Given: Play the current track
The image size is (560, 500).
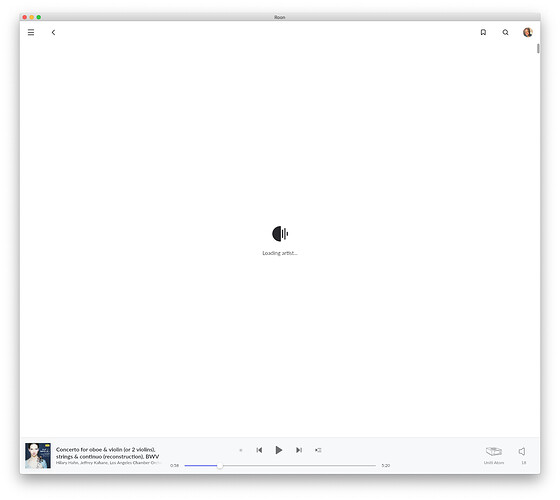Looking at the screenshot, I should [279, 450].
